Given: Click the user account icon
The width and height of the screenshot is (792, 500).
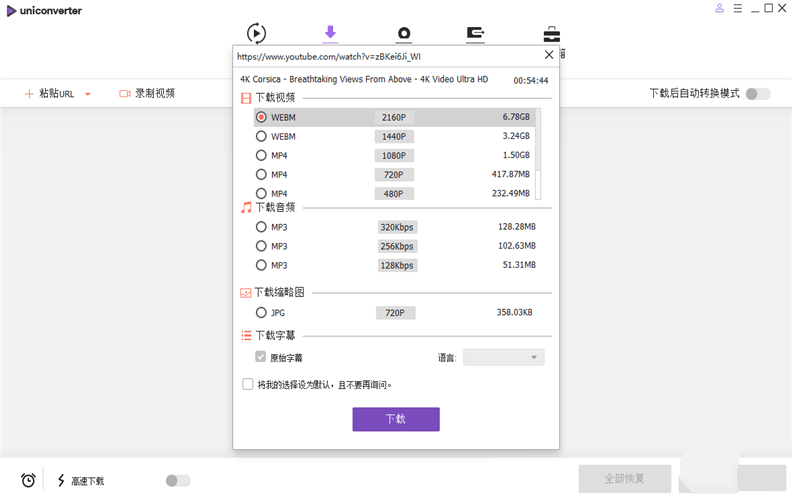Looking at the screenshot, I should tap(719, 9).
